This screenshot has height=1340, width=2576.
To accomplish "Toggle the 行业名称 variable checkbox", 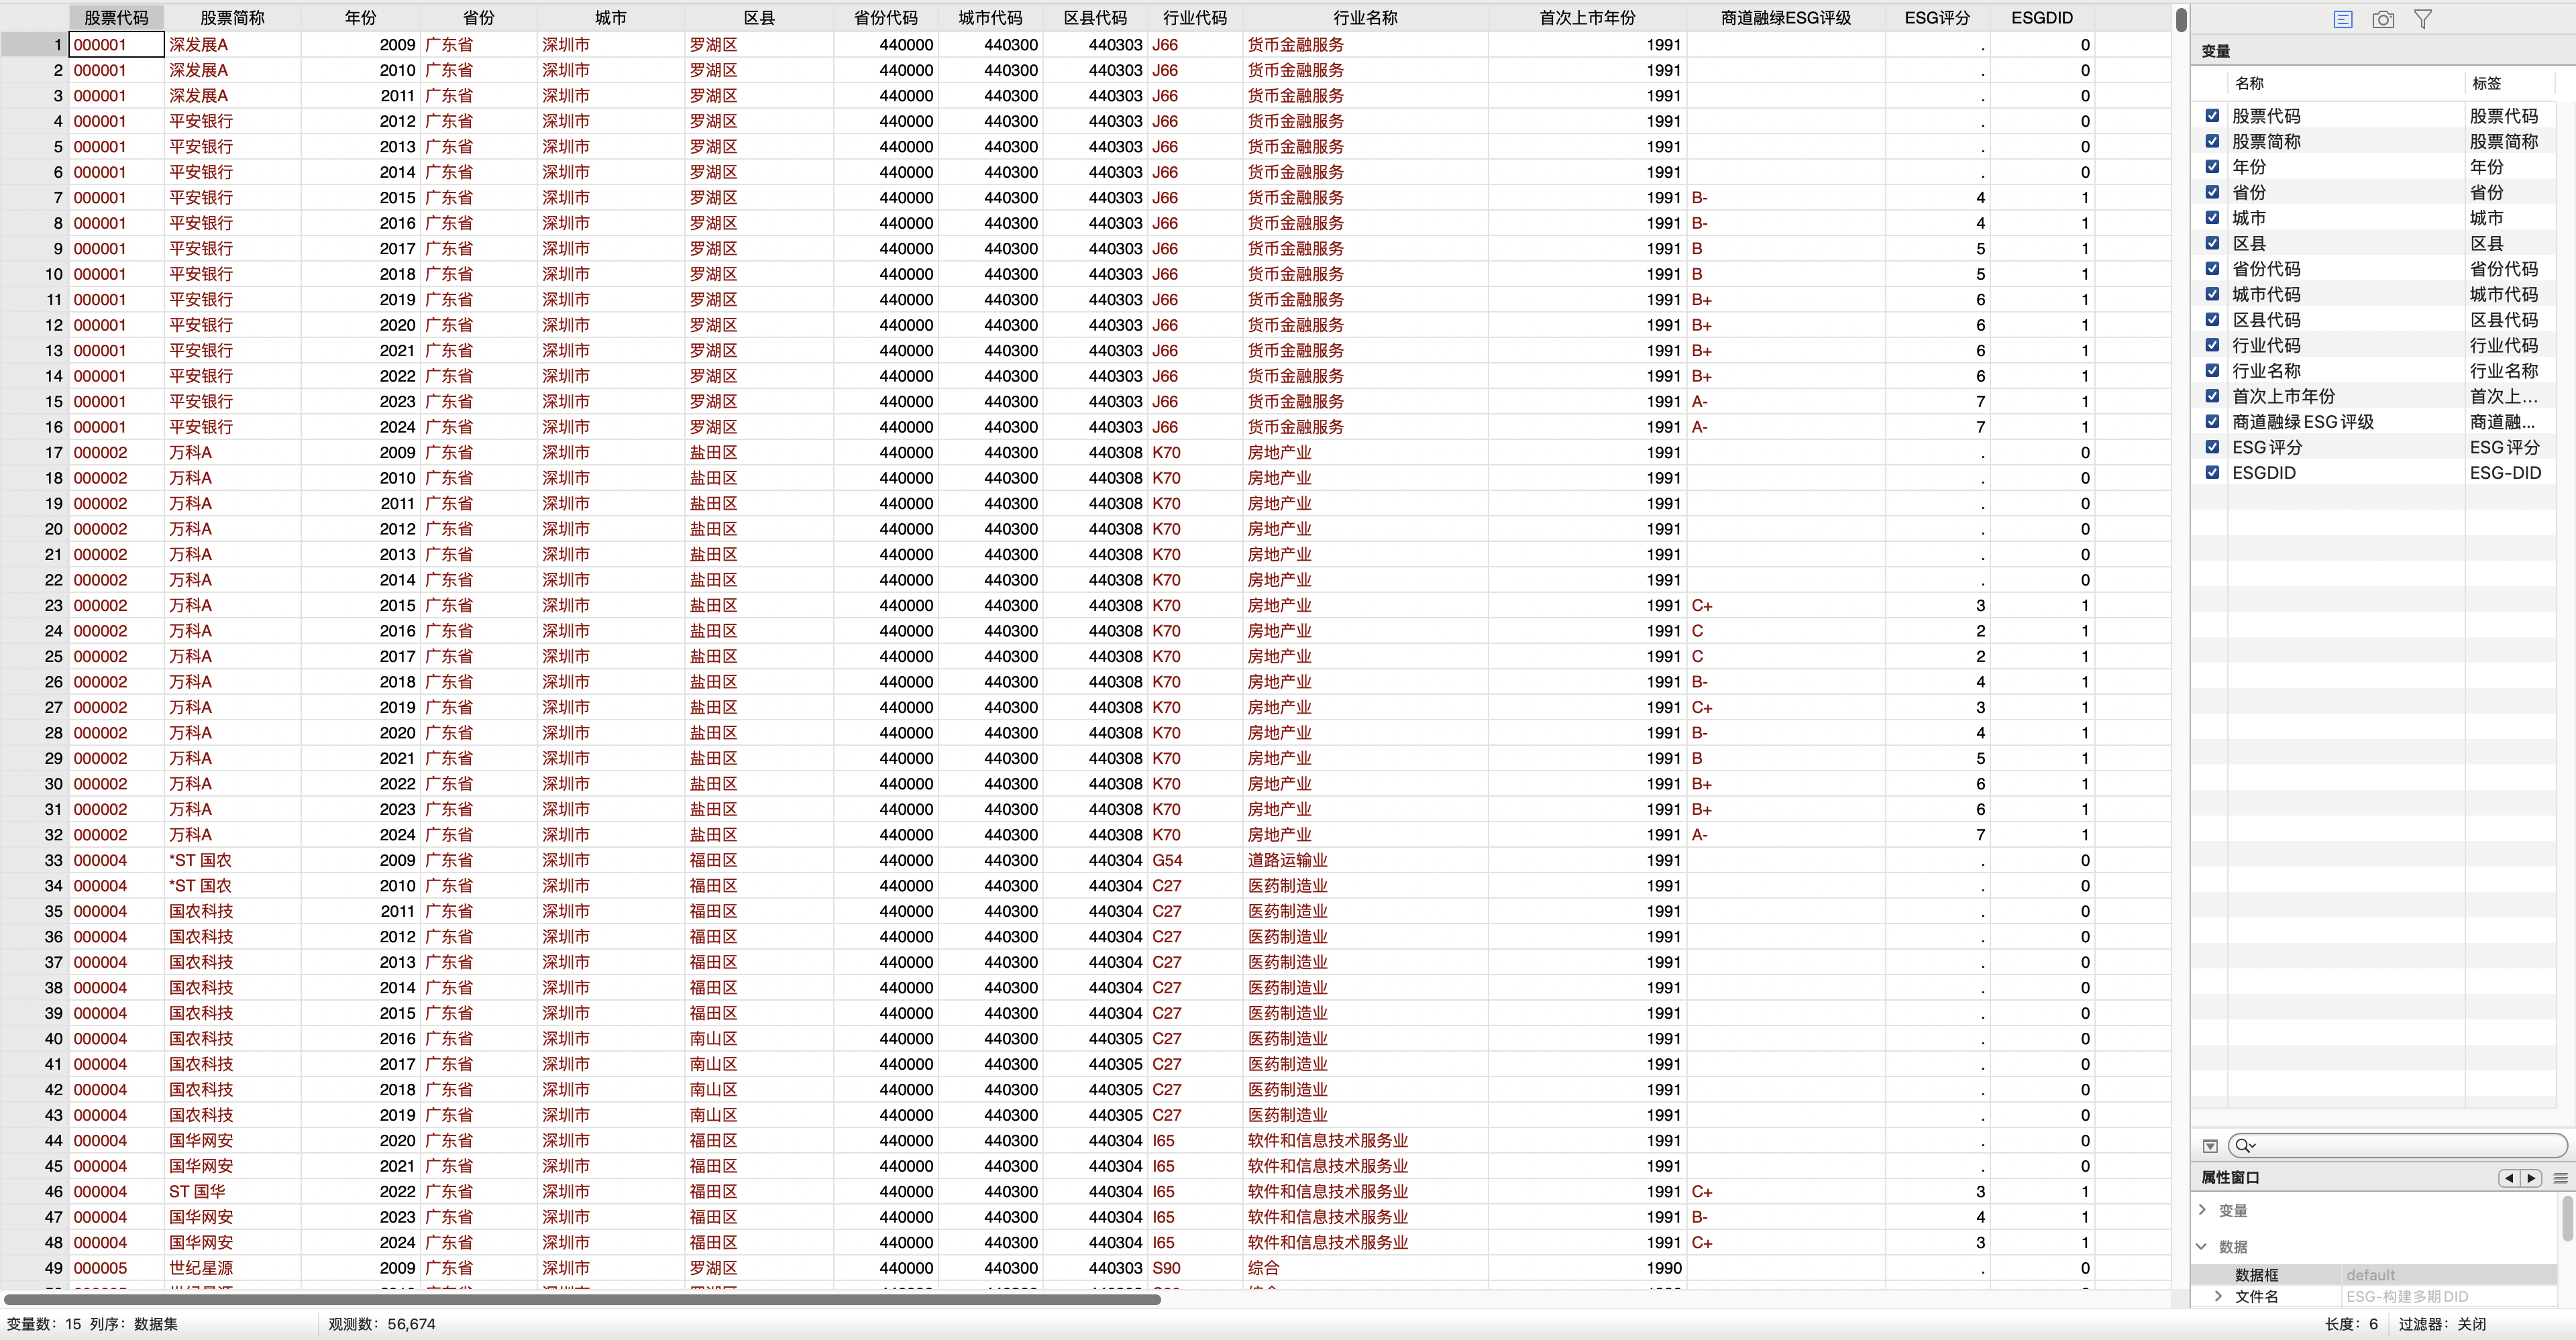I will coord(2212,371).
